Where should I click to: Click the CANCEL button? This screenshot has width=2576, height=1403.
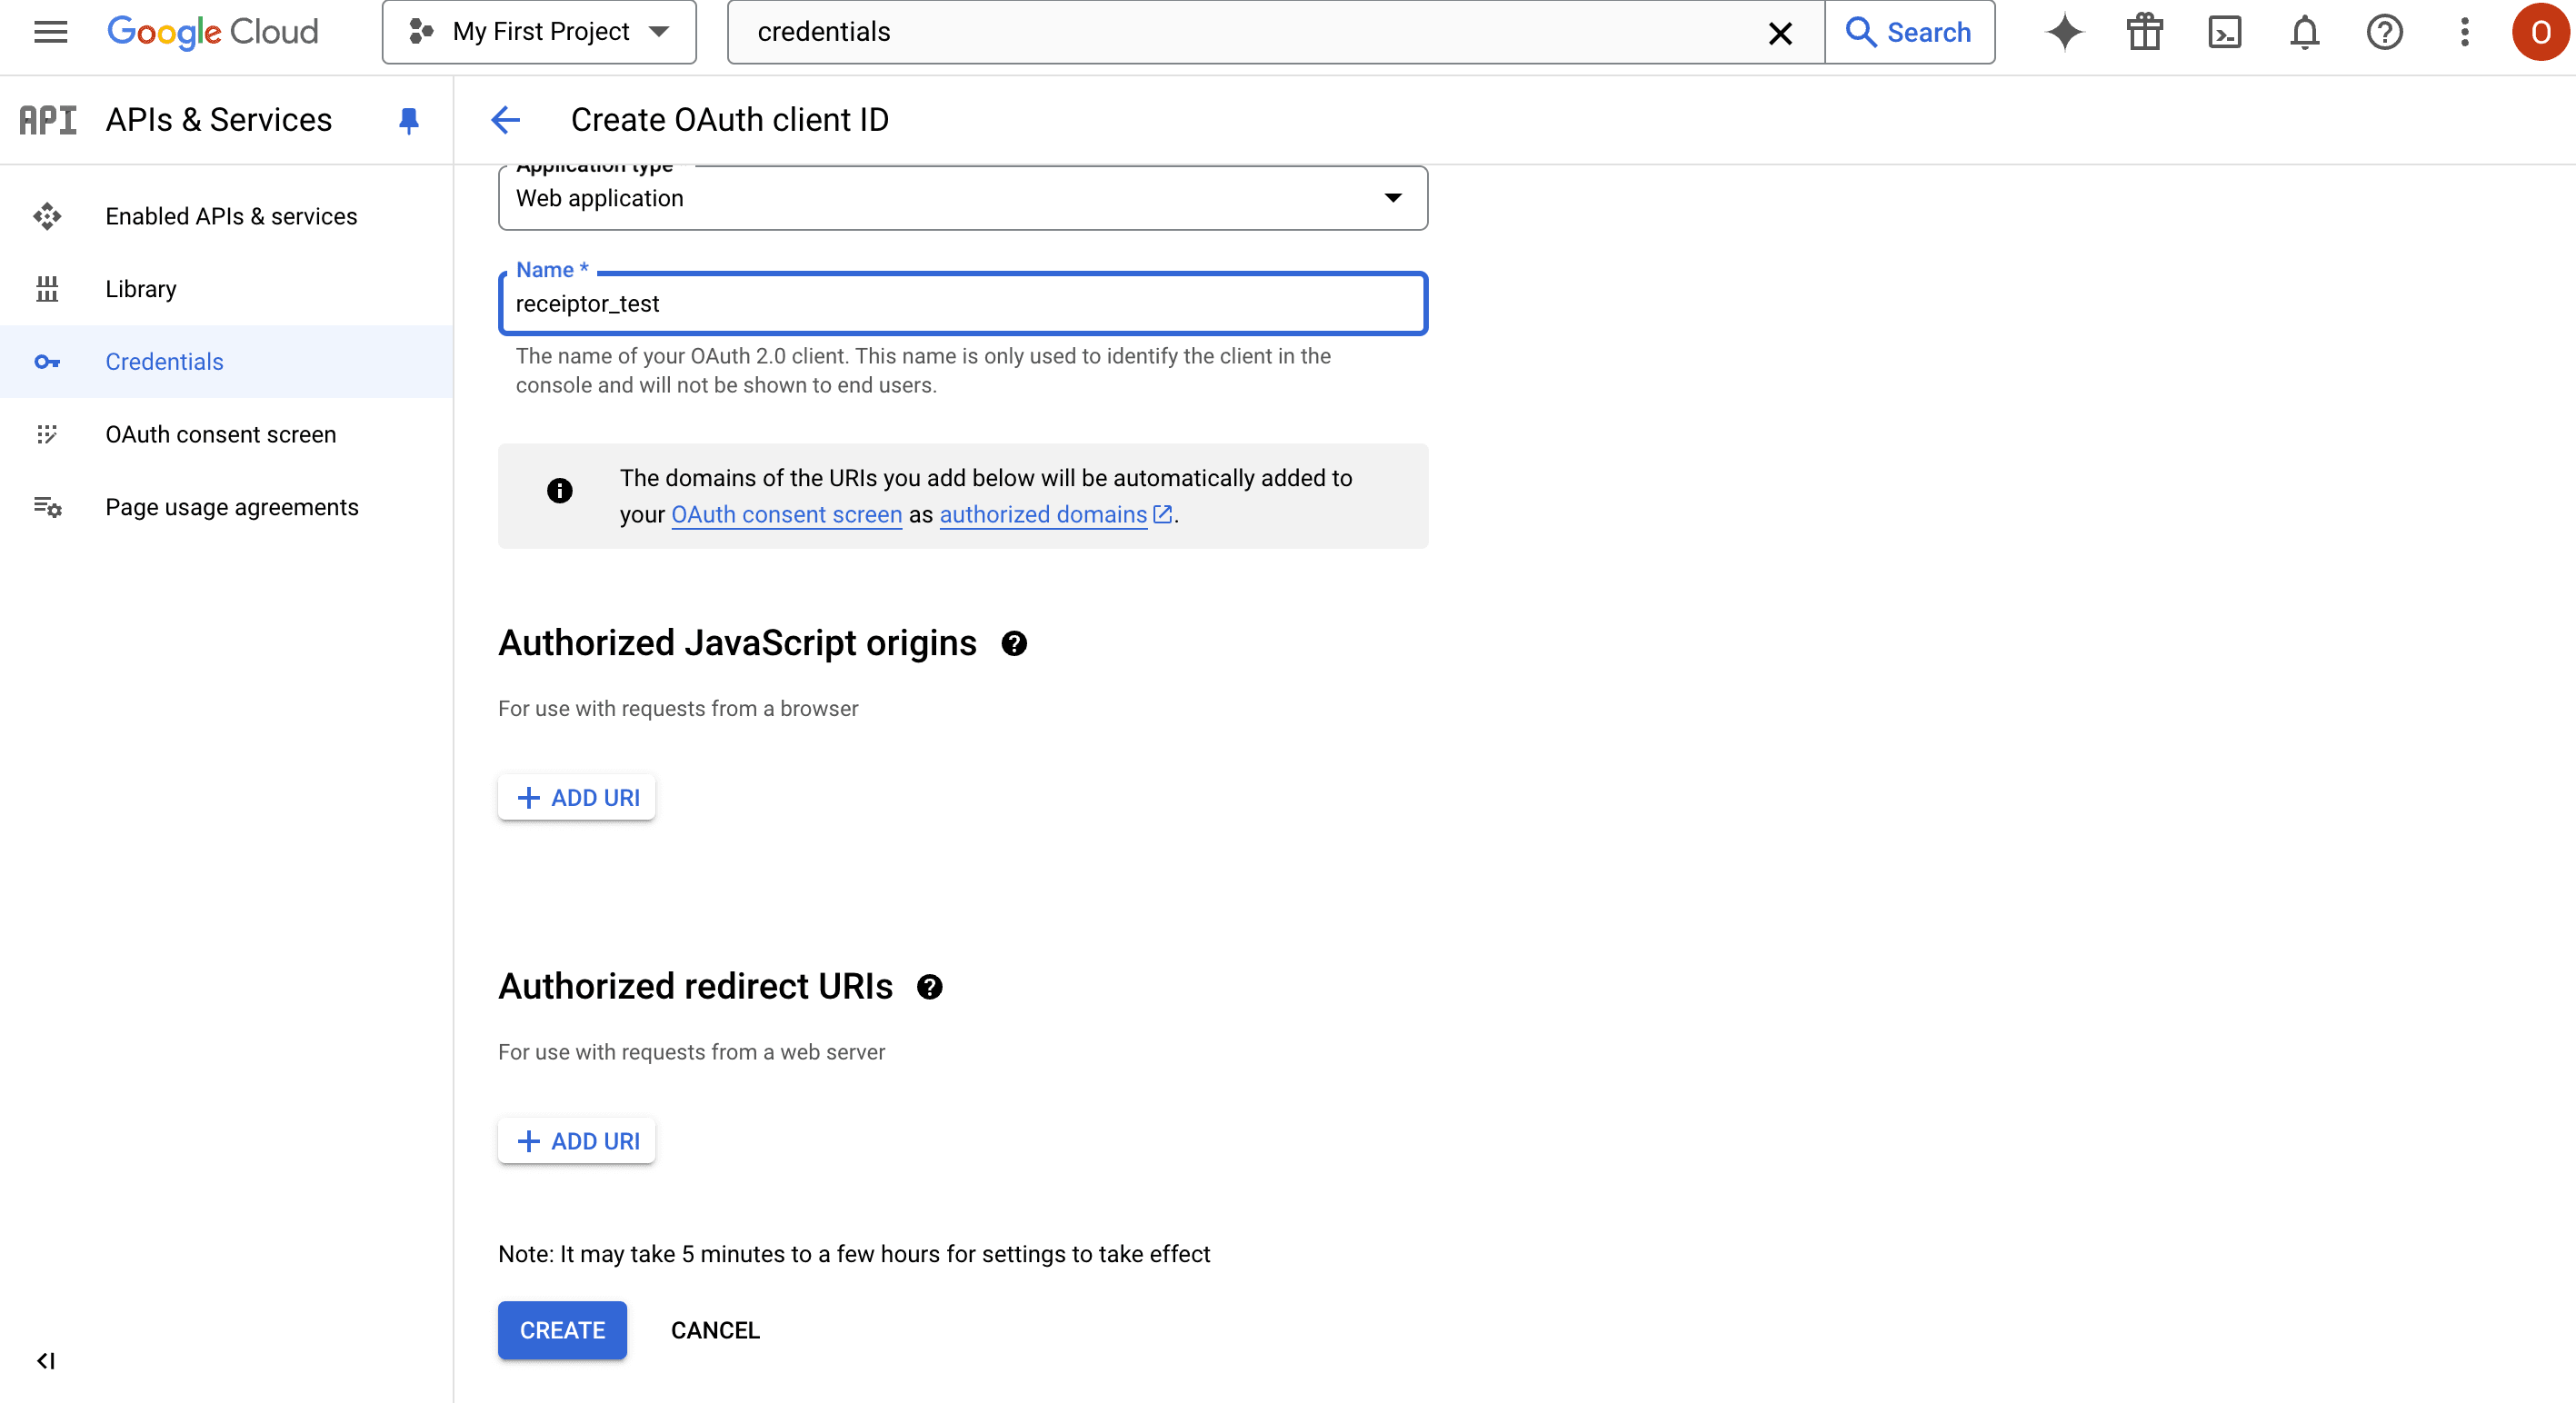(x=715, y=1330)
